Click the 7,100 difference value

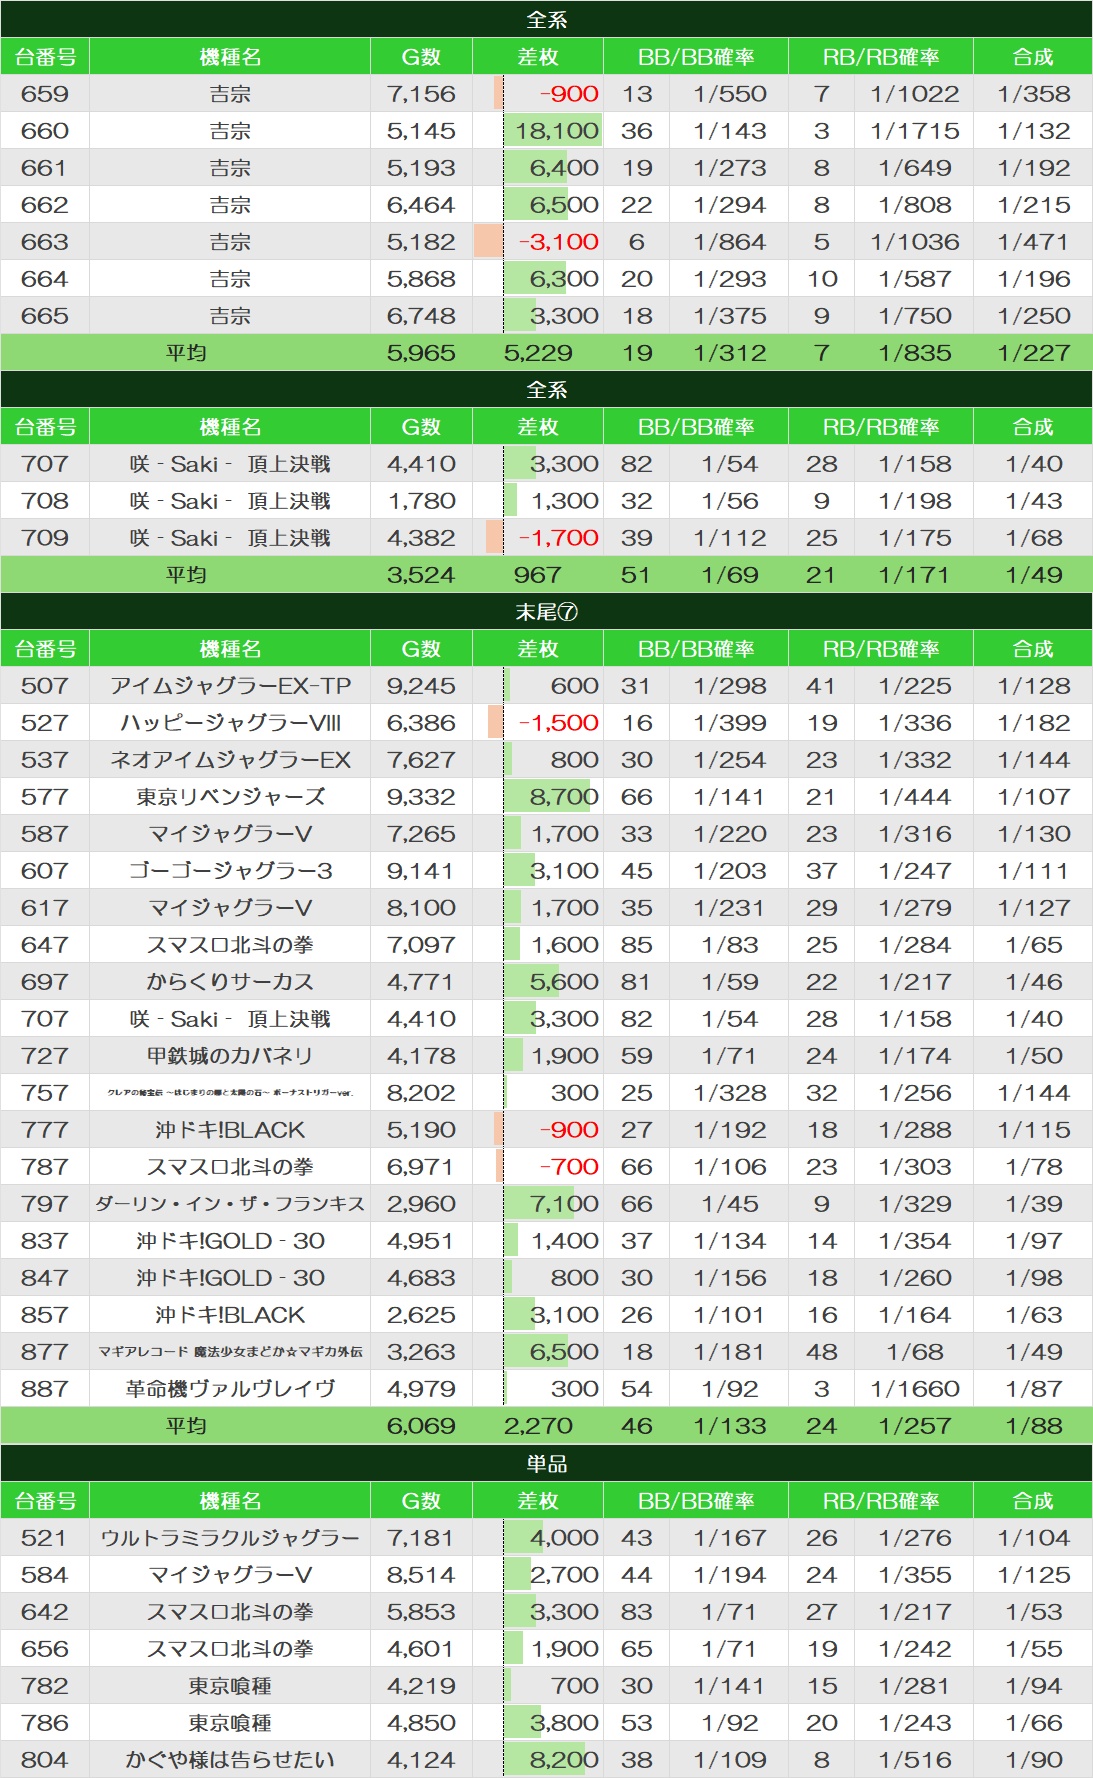click(564, 1204)
